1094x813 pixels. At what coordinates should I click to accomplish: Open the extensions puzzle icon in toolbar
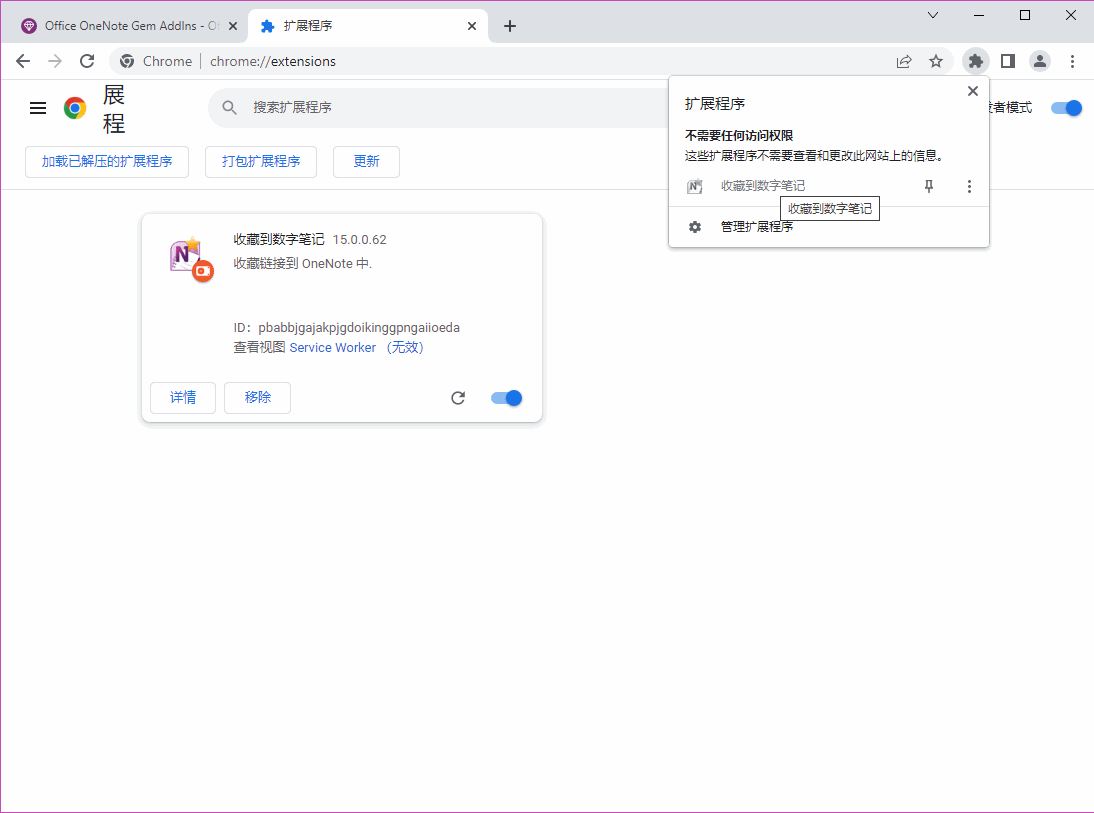pyautogui.click(x=975, y=61)
